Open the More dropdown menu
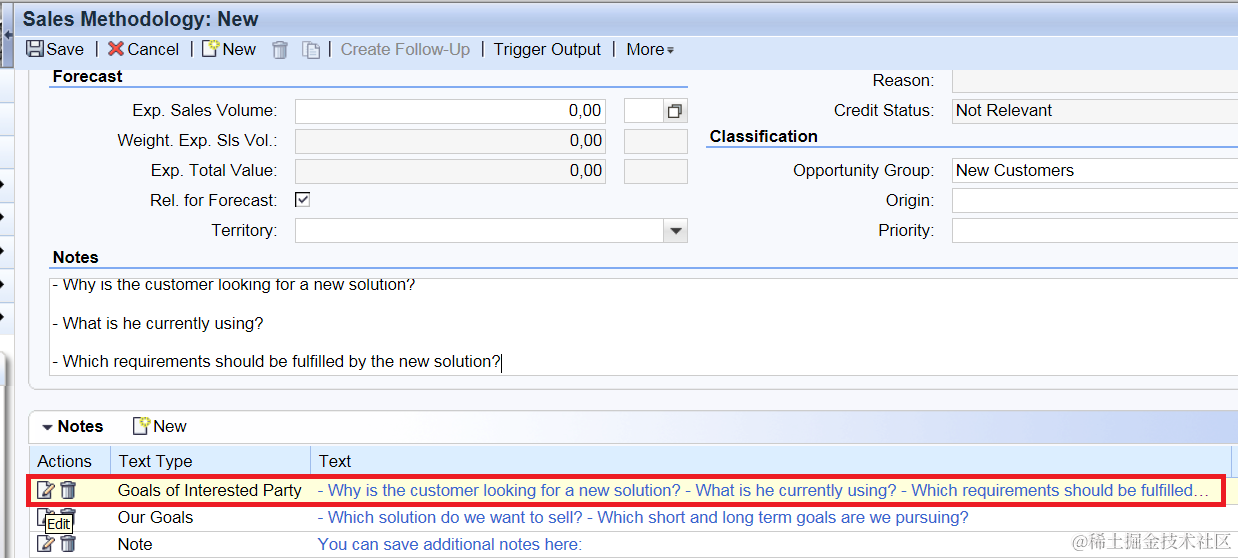Viewport: 1238px width, 558px height. pyautogui.click(x=650, y=49)
